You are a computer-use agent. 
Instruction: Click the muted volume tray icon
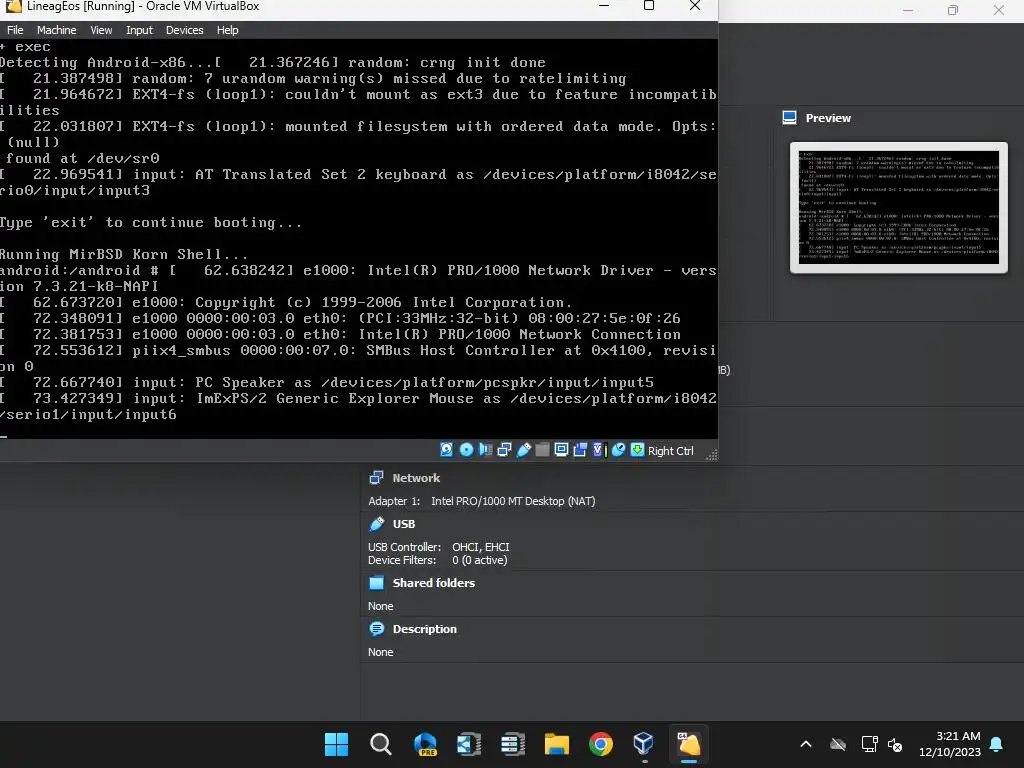[895, 744]
